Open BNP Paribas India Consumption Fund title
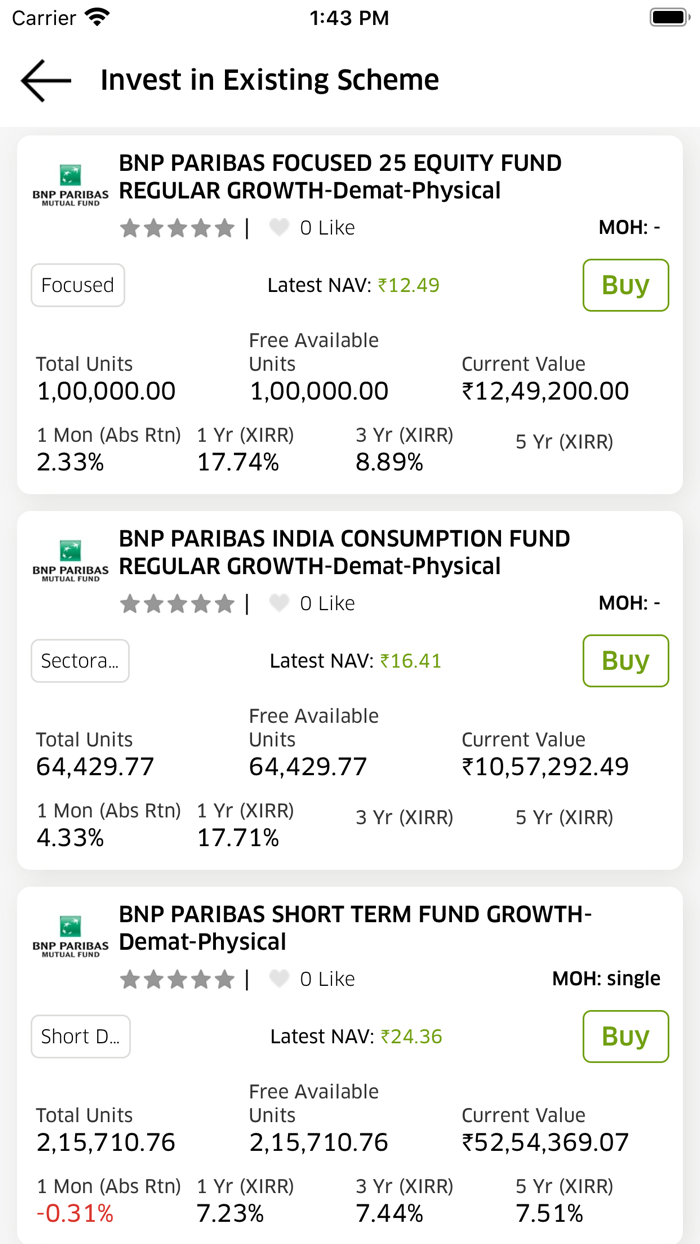 (x=344, y=552)
